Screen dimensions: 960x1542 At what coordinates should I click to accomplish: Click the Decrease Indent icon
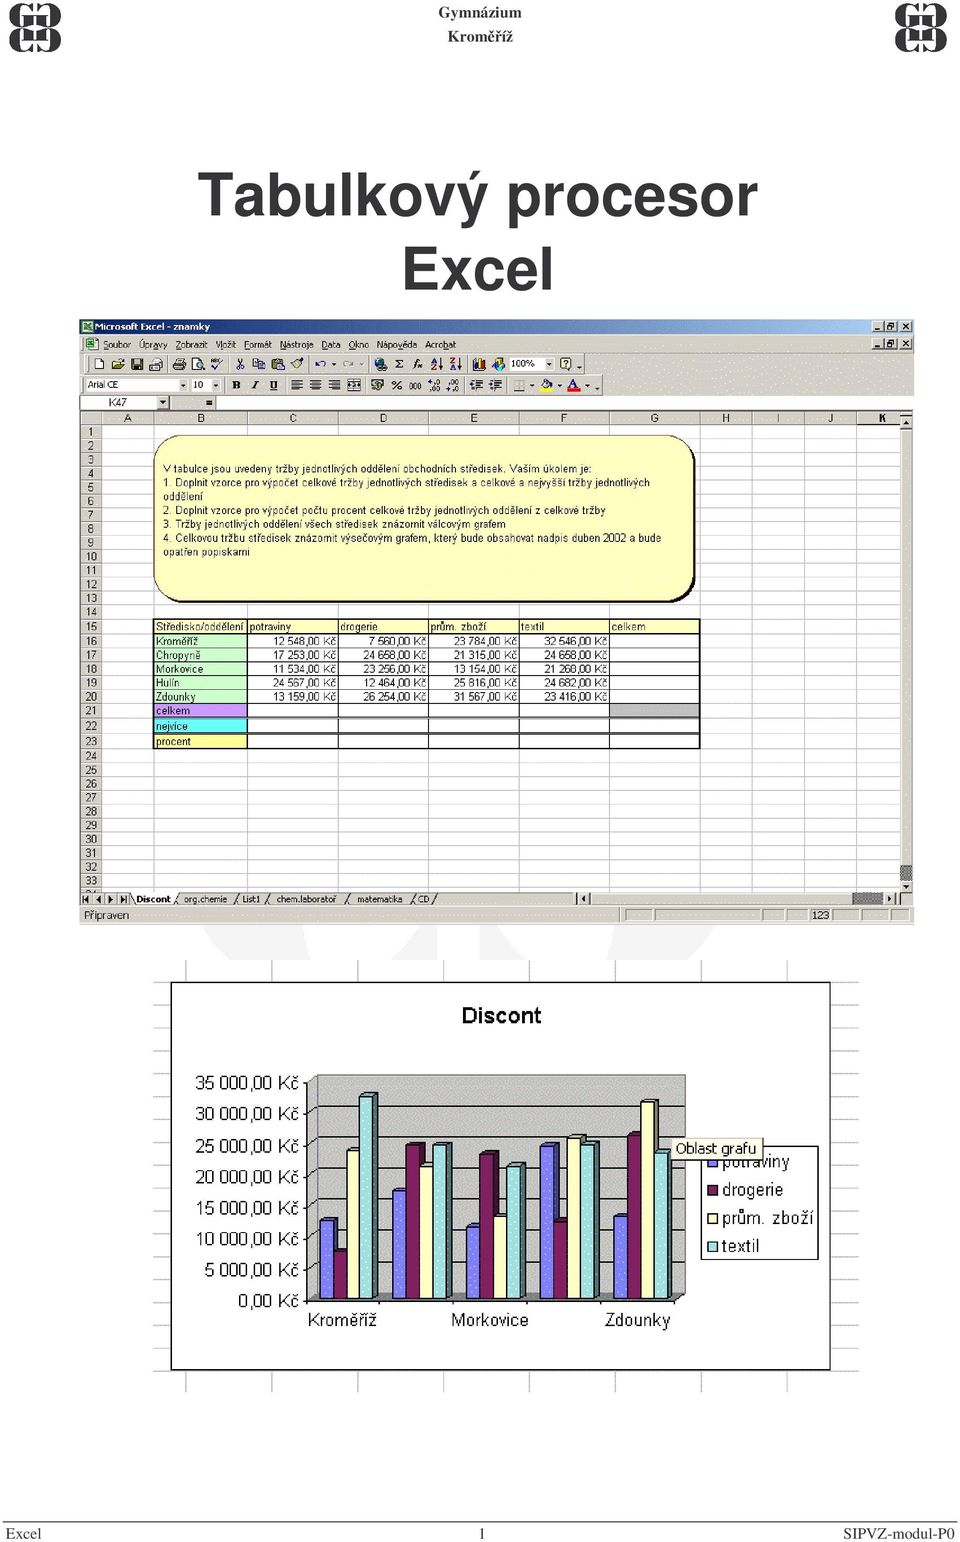pyautogui.click(x=477, y=385)
